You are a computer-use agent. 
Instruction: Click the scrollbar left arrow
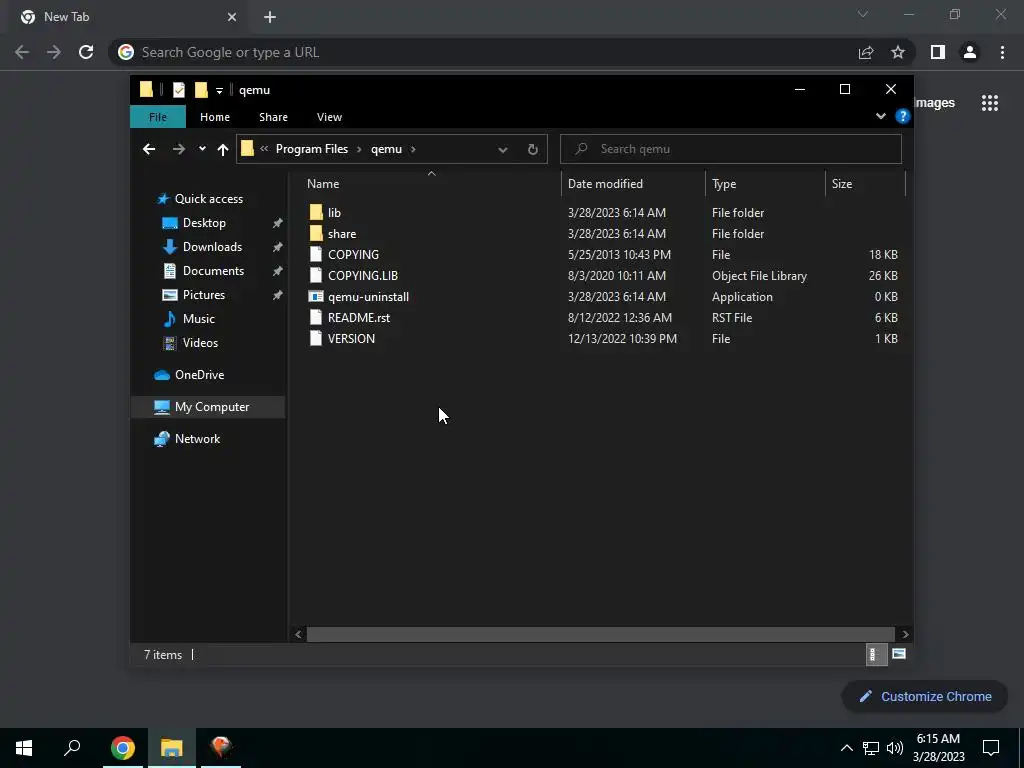coord(298,634)
